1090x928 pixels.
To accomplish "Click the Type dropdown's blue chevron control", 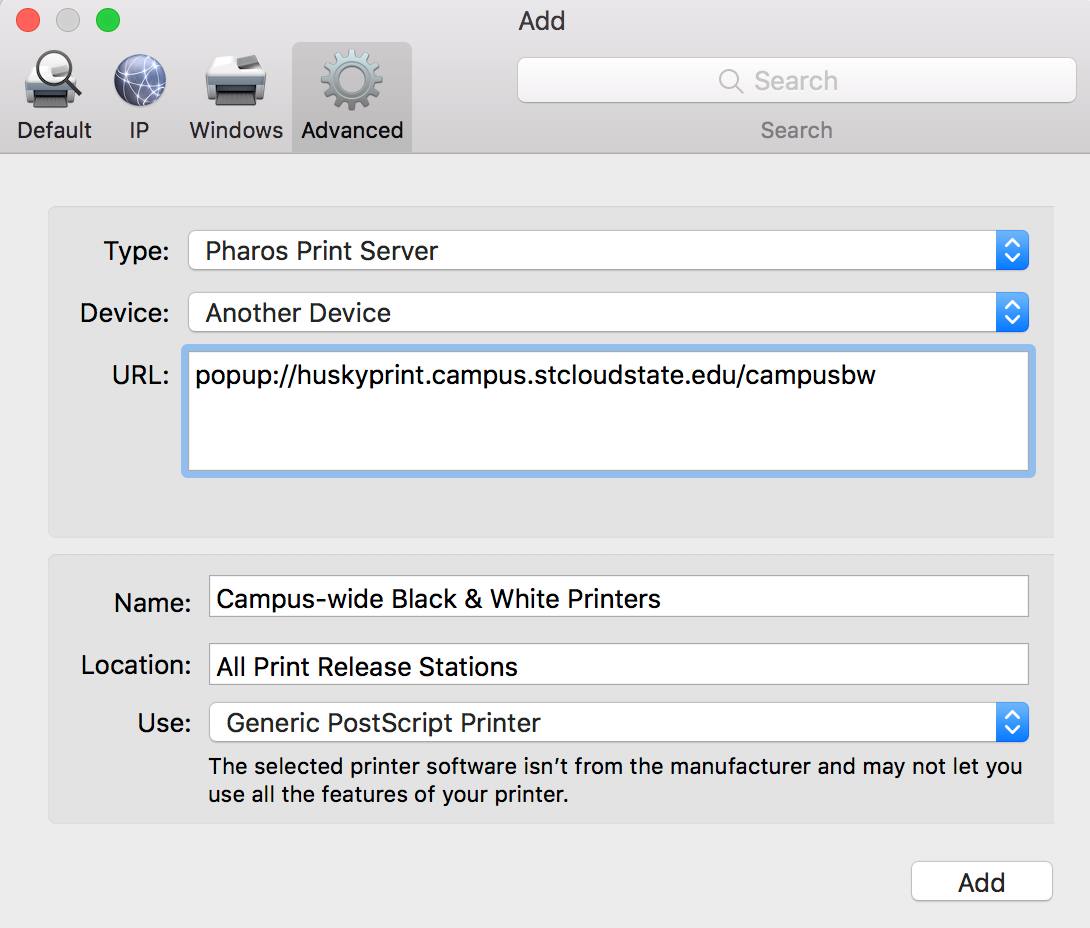I will [1012, 251].
